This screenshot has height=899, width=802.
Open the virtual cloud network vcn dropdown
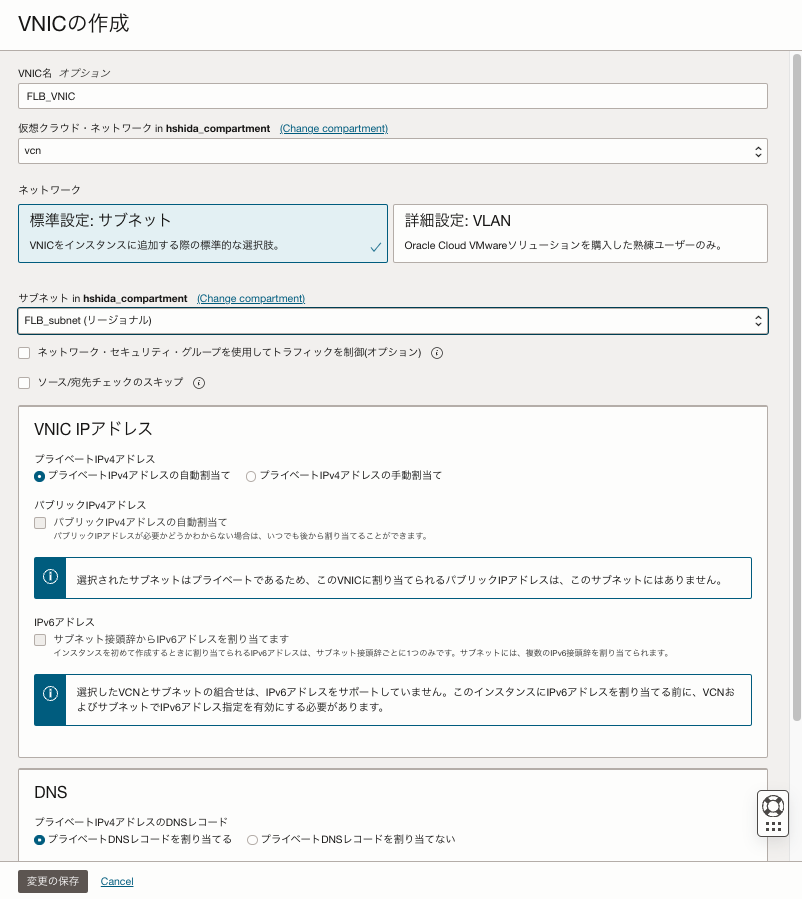(393, 151)
